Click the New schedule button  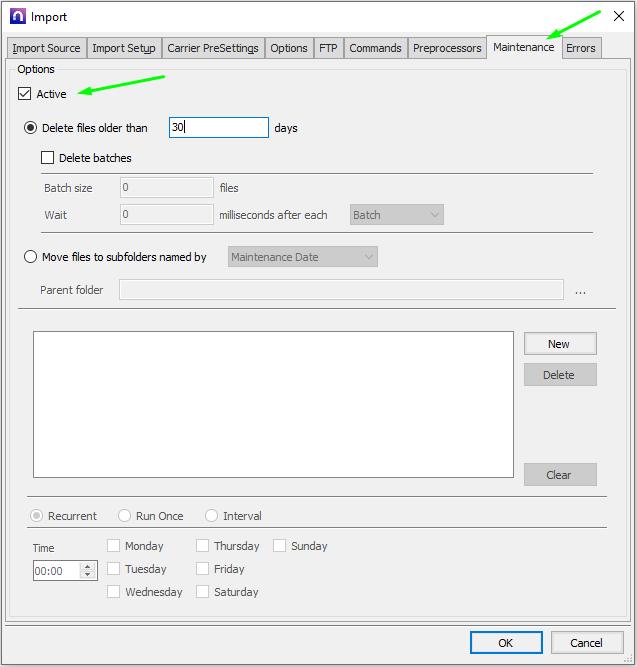click(x=559, y=344)
